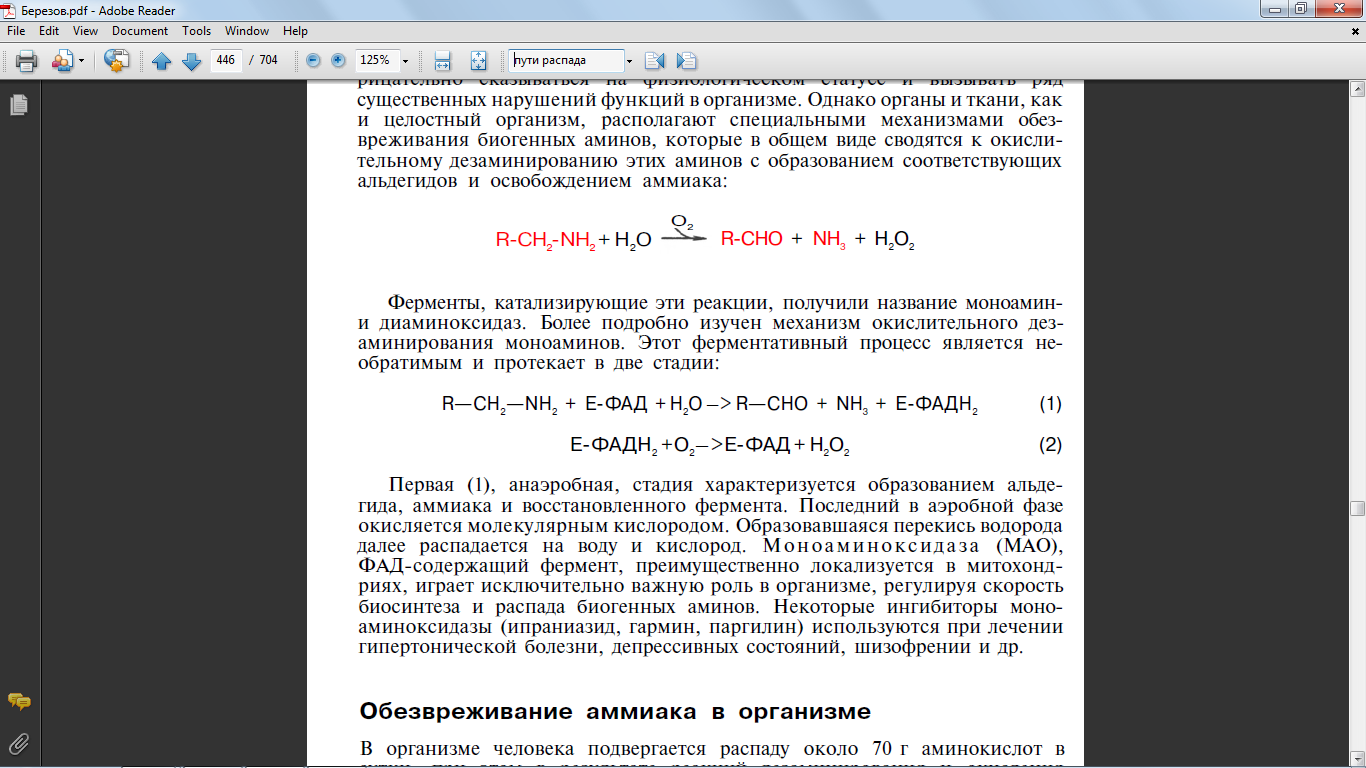Go to next page with down arrow
The height and width of the screenshot is (768, 1366).
pyautogui.click(x=192, y=61)
